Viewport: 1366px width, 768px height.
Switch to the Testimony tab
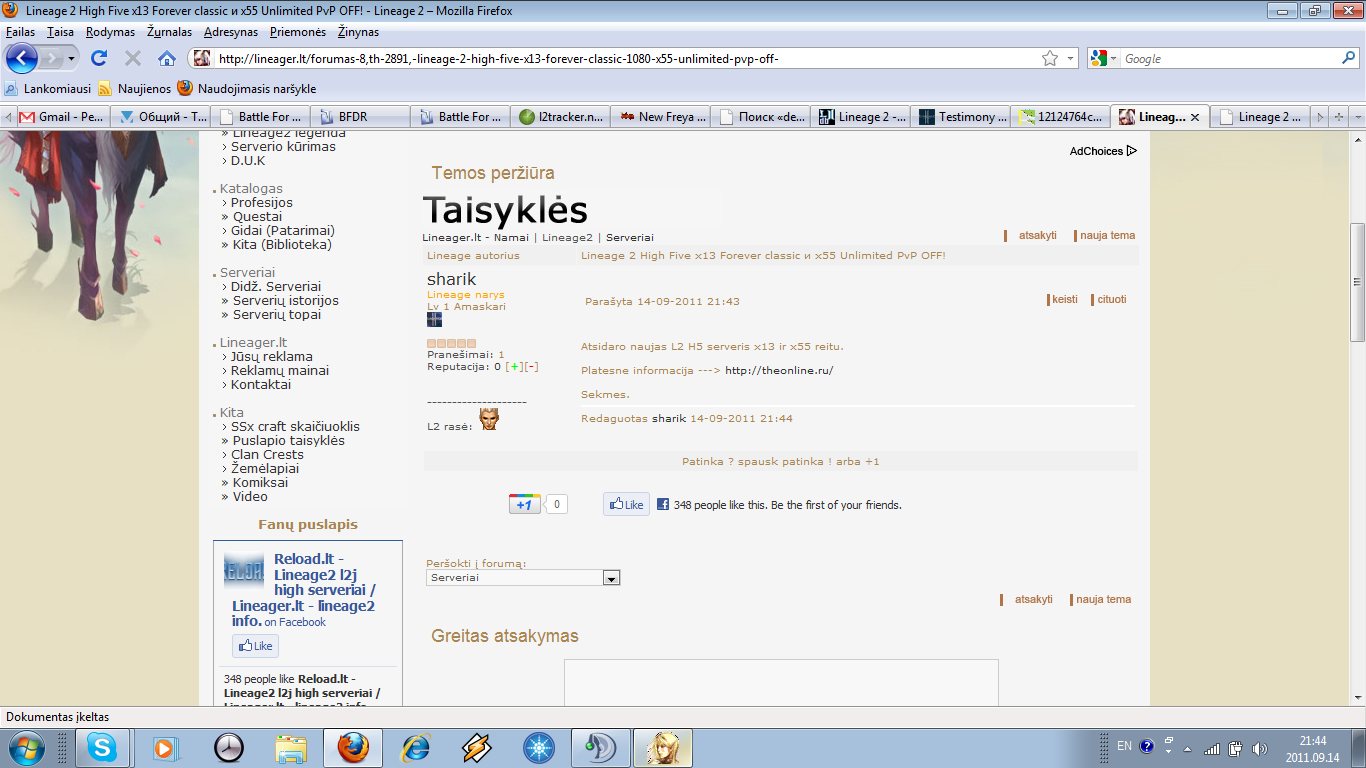[960, 117]
